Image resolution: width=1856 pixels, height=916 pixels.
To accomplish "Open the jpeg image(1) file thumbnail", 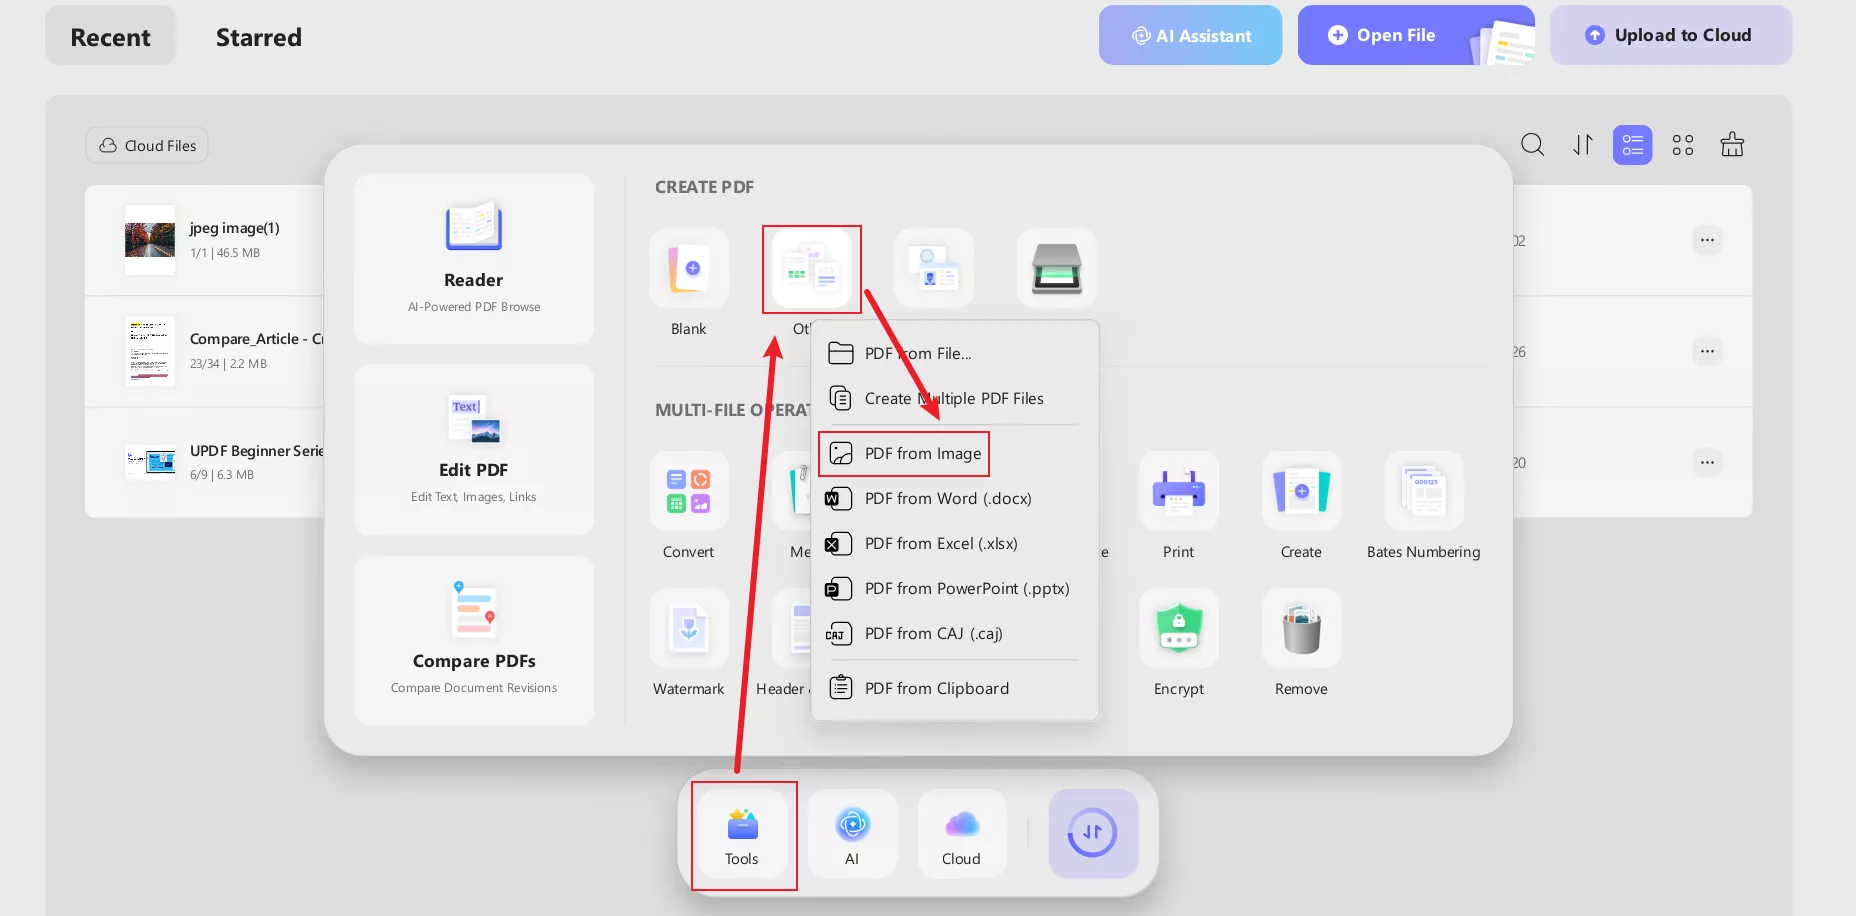I will [150, 240].
